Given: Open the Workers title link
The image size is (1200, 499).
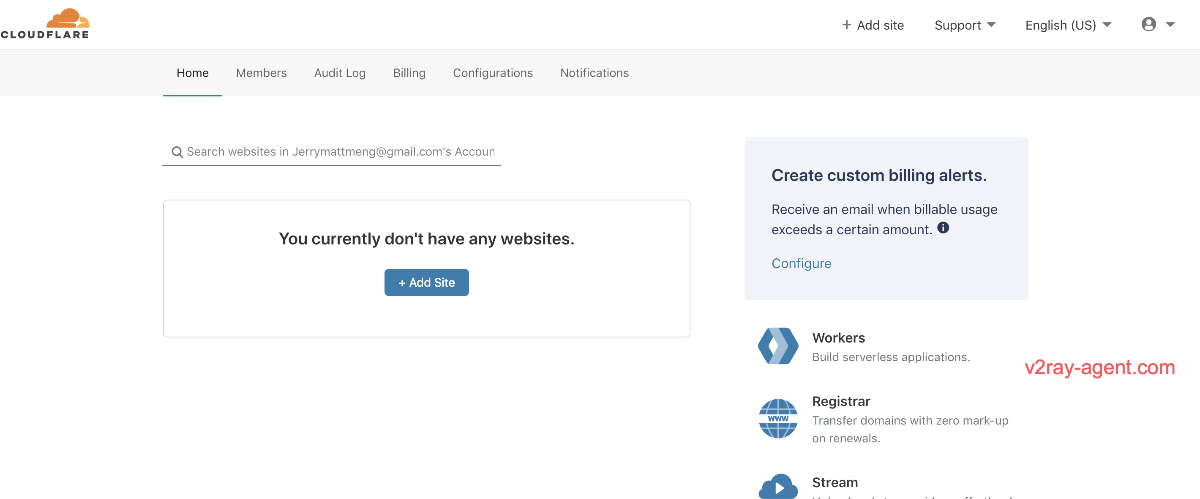Looking at the screenshot, I should (838, 338).
